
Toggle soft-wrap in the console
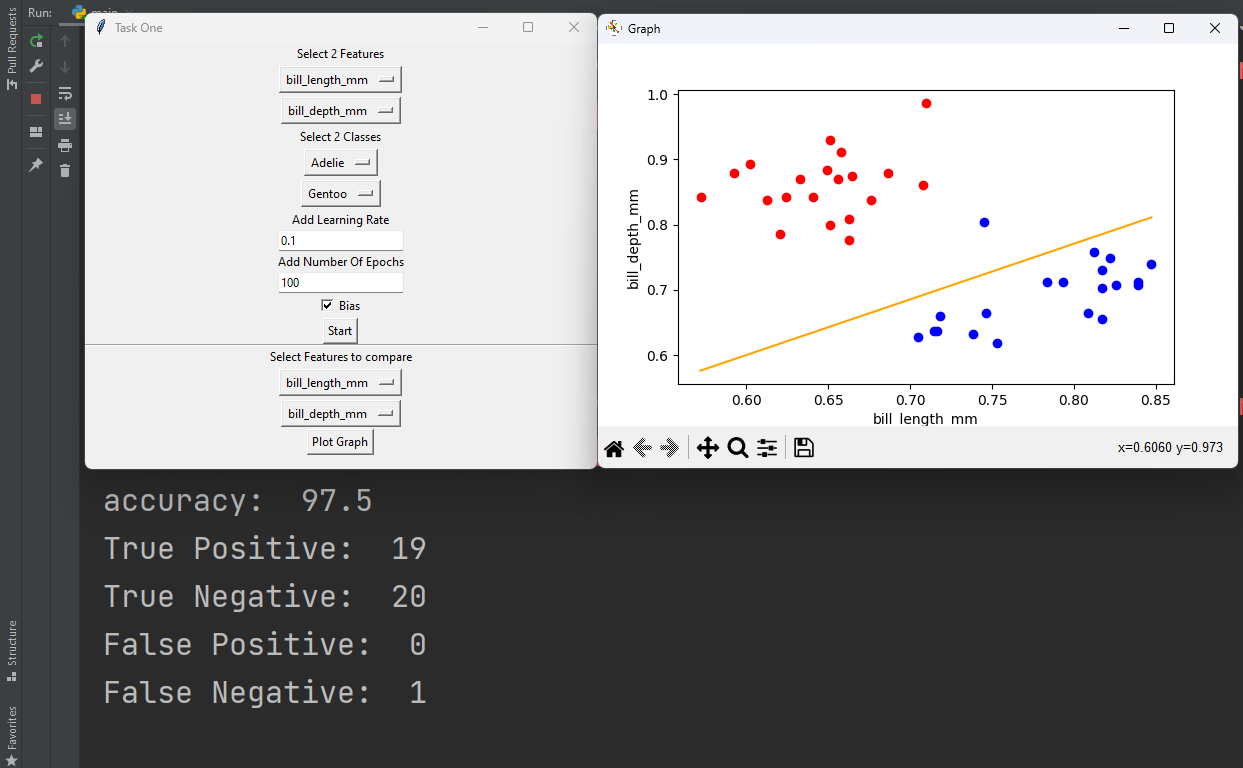(x=65, y=92)
